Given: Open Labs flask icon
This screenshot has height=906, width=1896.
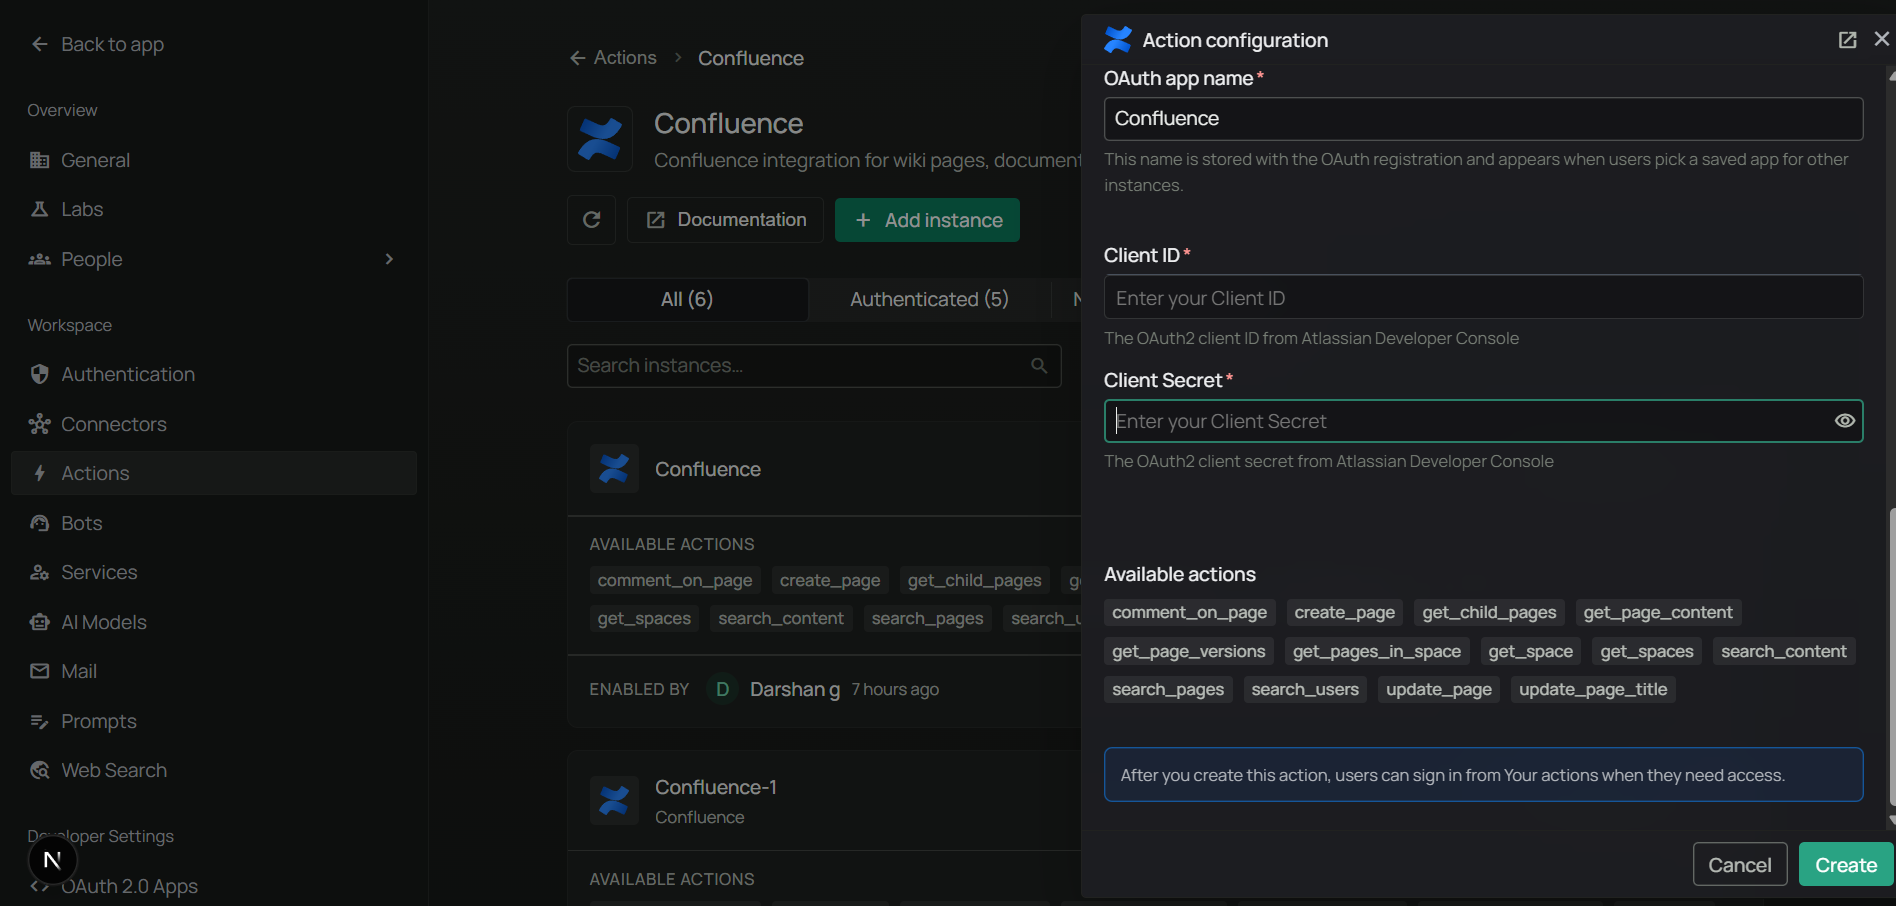Looking at the screenshot, I should coord(40,209).
